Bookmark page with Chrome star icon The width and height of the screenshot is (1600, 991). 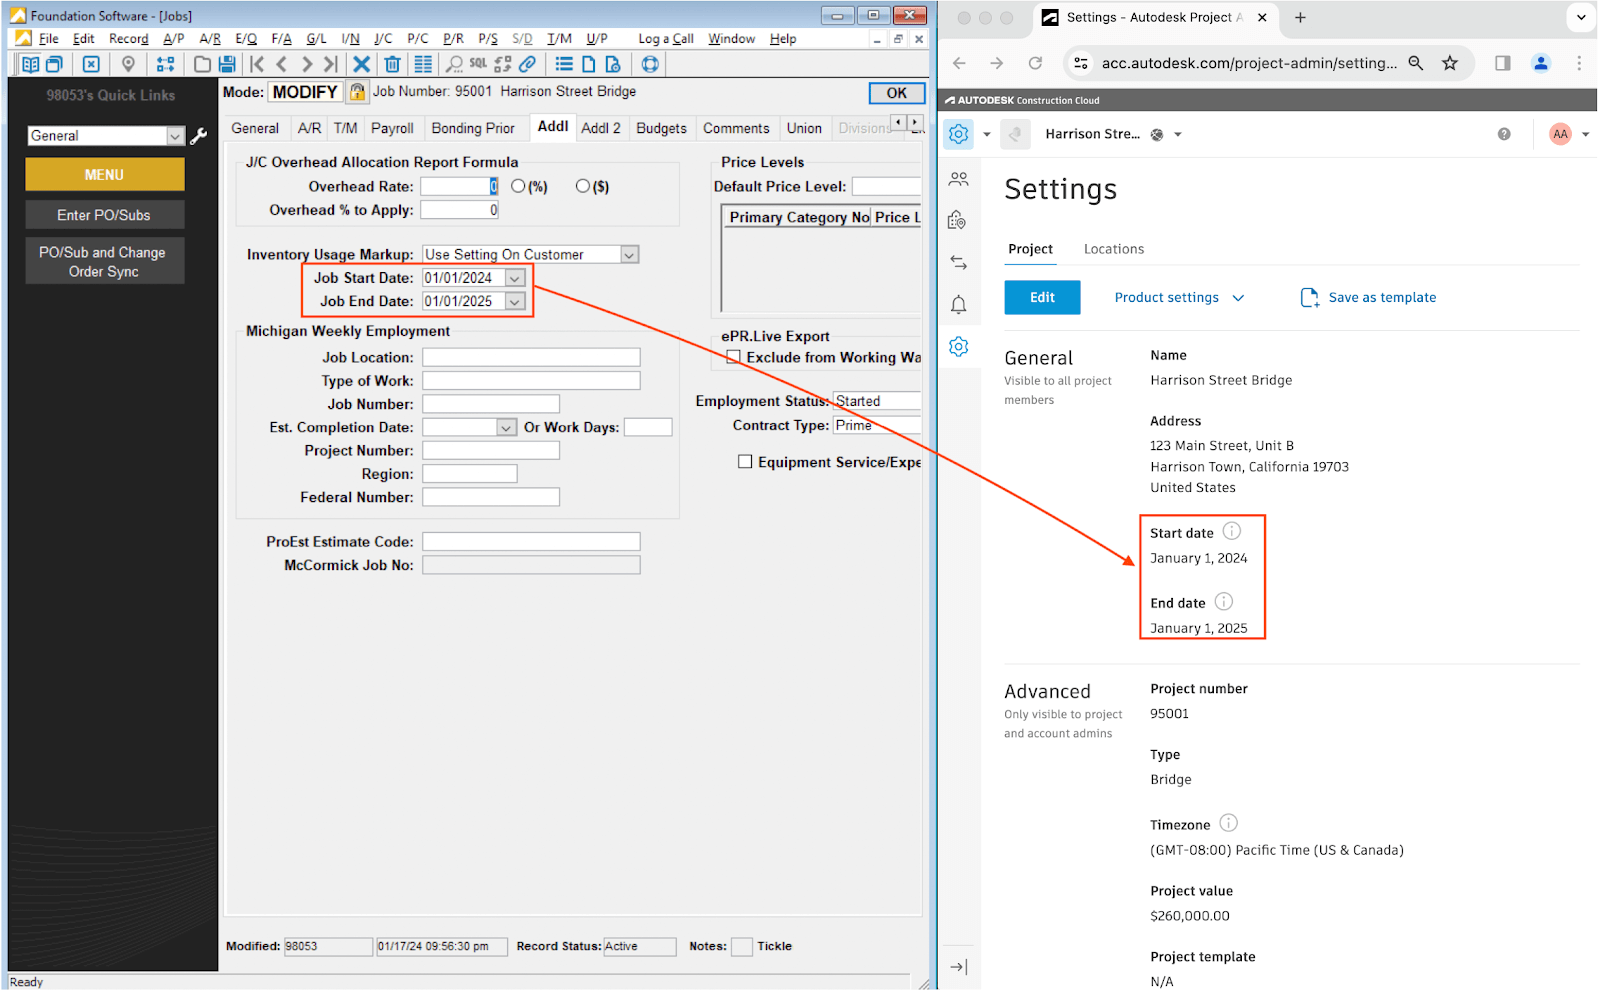pyautogui.click(x=1450, y=63)
